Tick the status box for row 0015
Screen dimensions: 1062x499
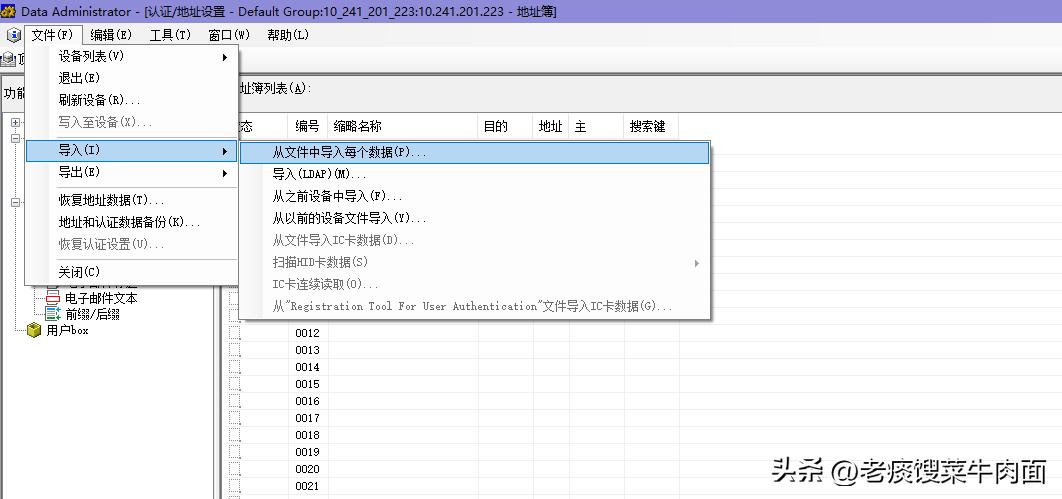235,384
